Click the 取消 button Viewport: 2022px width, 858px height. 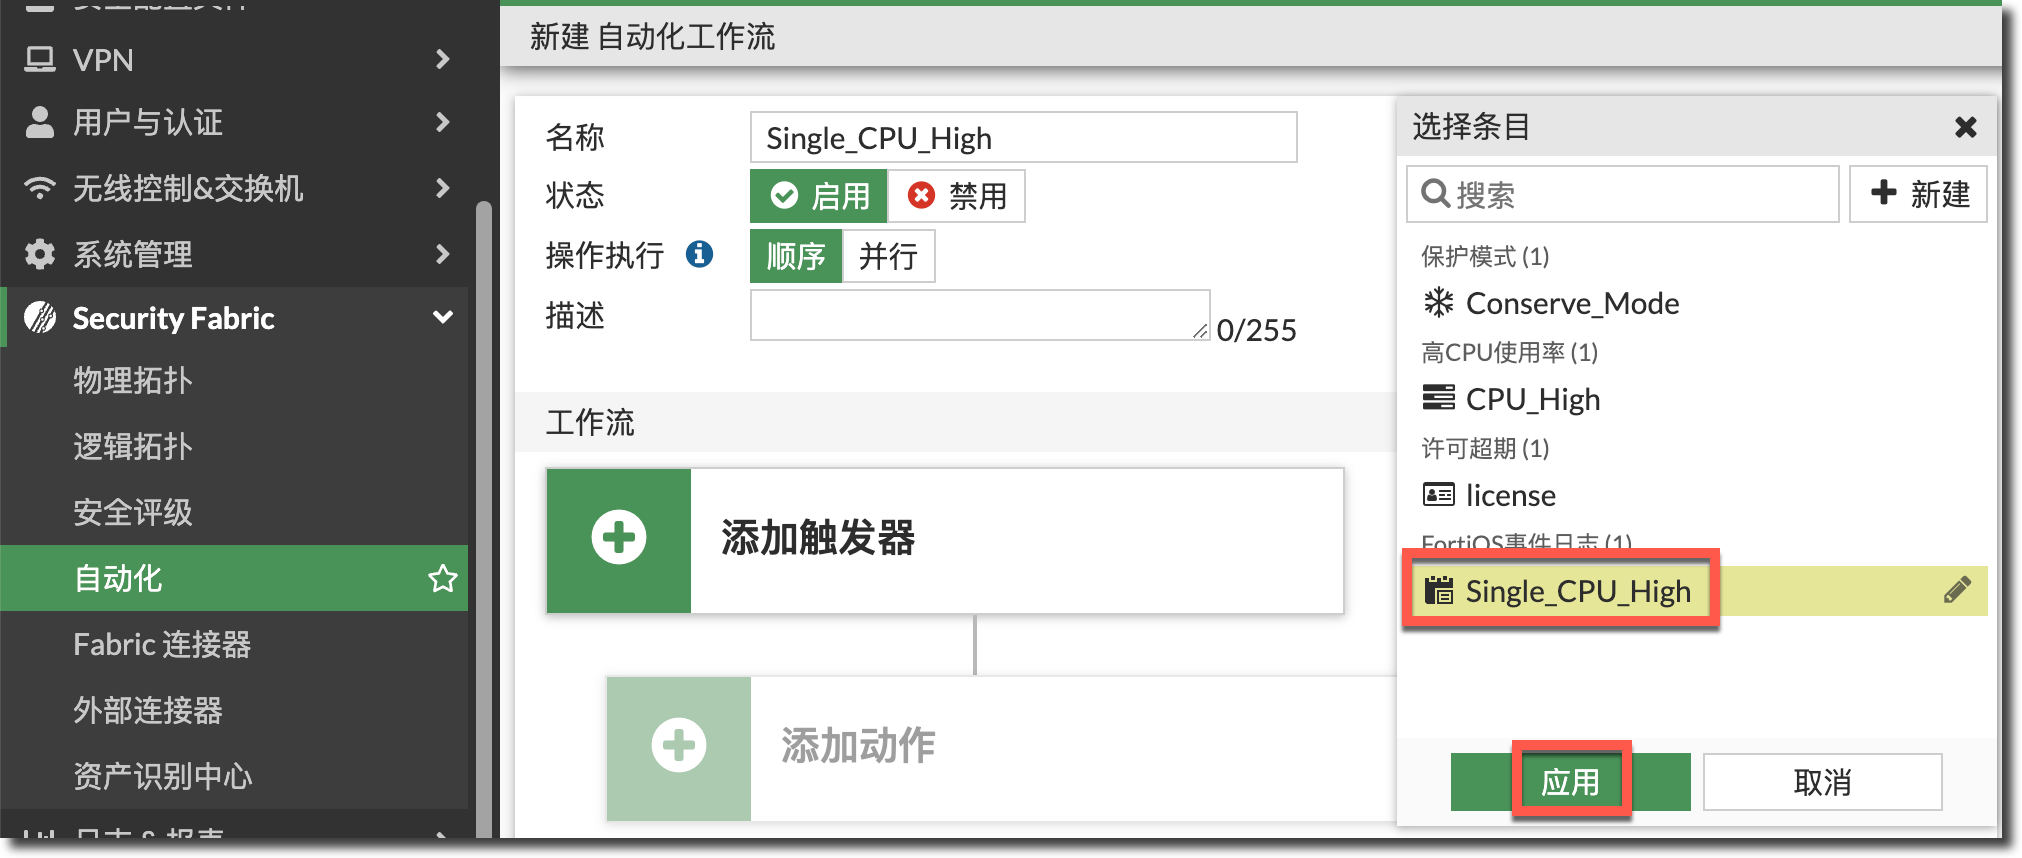1822,782
